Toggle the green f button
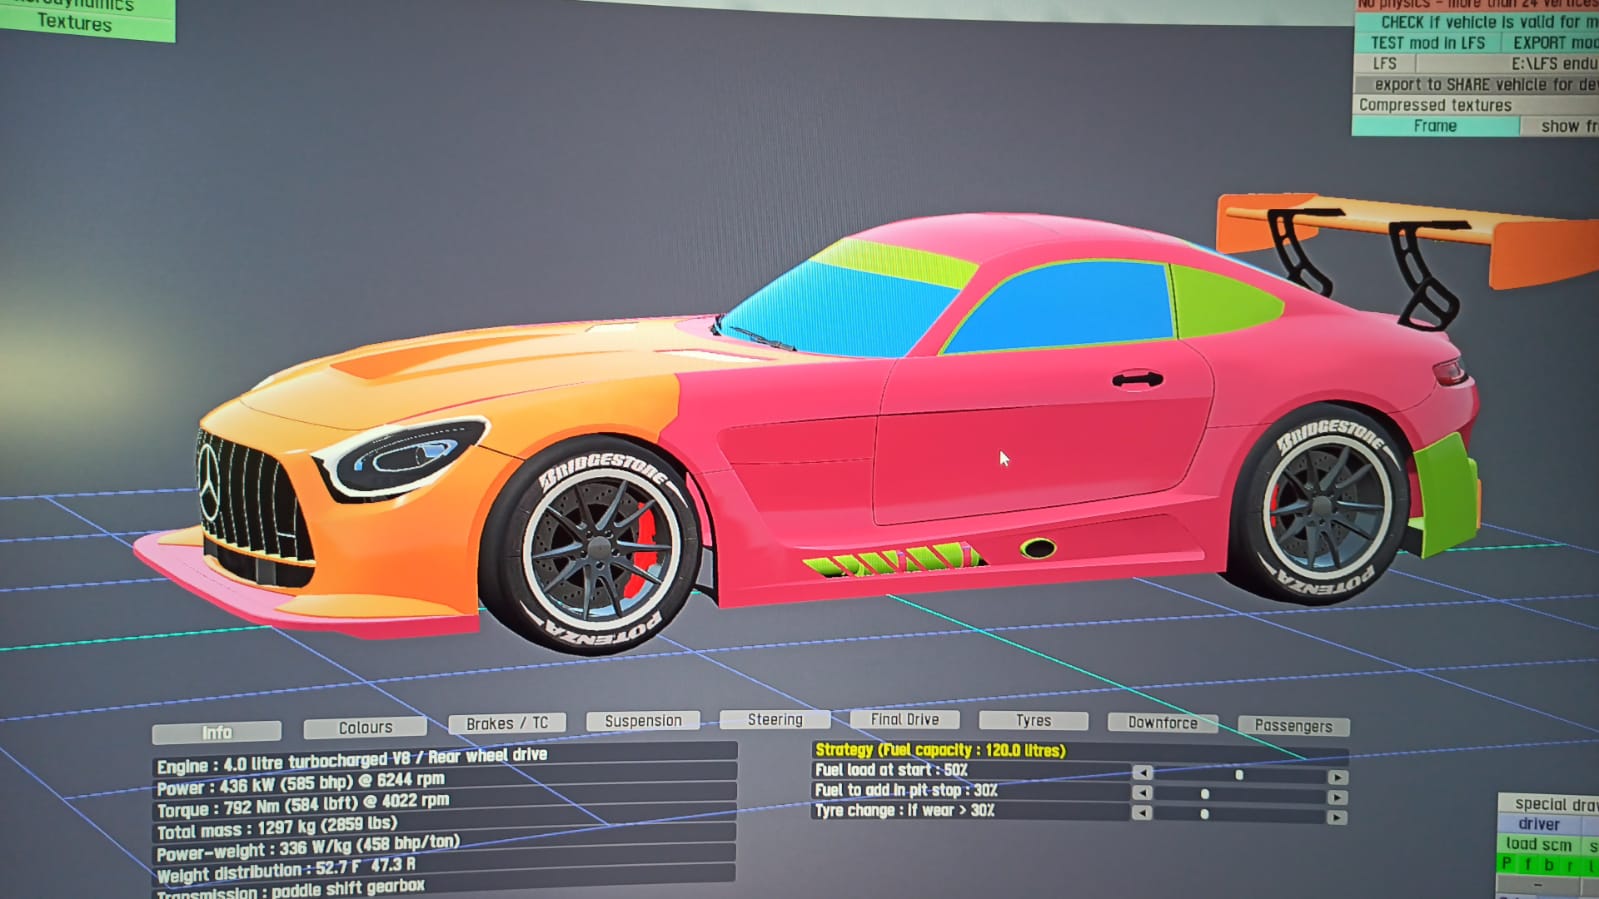The width and height of the screenshot is (1599, 899). tap(1528, 864)
